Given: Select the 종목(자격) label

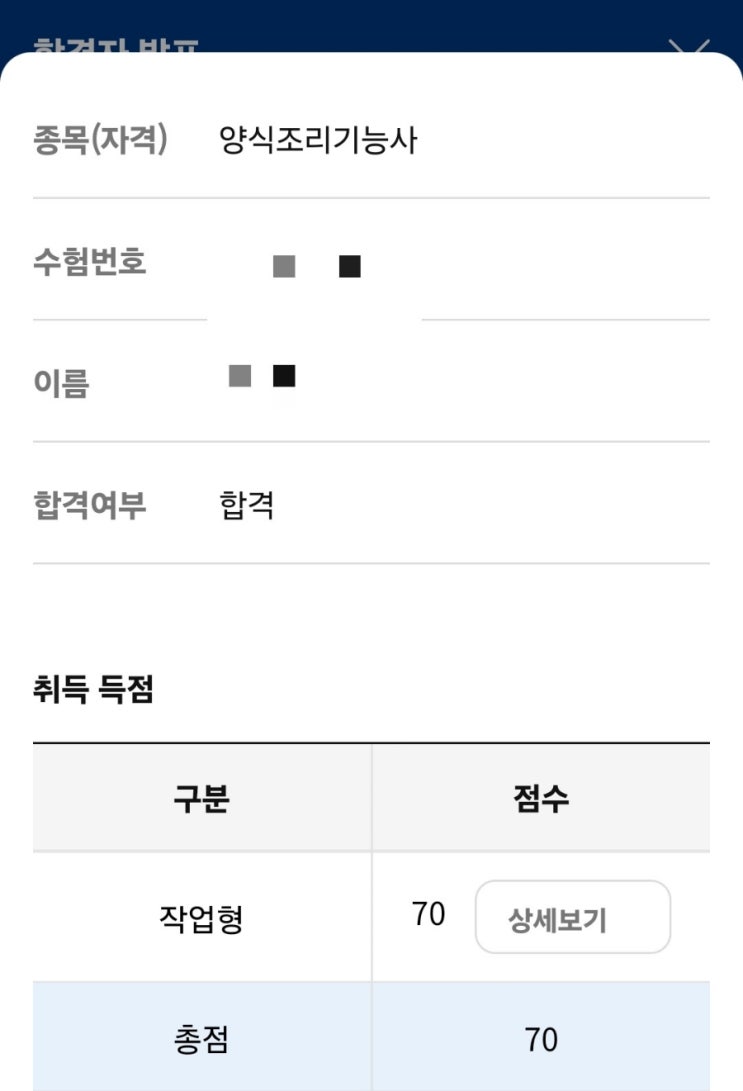Looking at the screenshot, I should pos(100,141).
